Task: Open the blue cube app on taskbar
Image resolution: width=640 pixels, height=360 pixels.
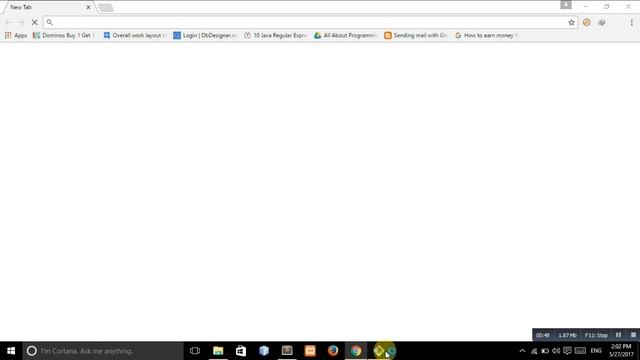Action: pyautogui.click(x=264, y=351)
